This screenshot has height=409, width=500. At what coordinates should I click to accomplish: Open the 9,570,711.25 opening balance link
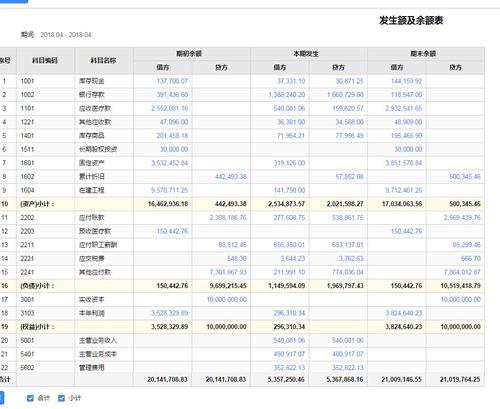pyautogui.click(x=170, y=190)
